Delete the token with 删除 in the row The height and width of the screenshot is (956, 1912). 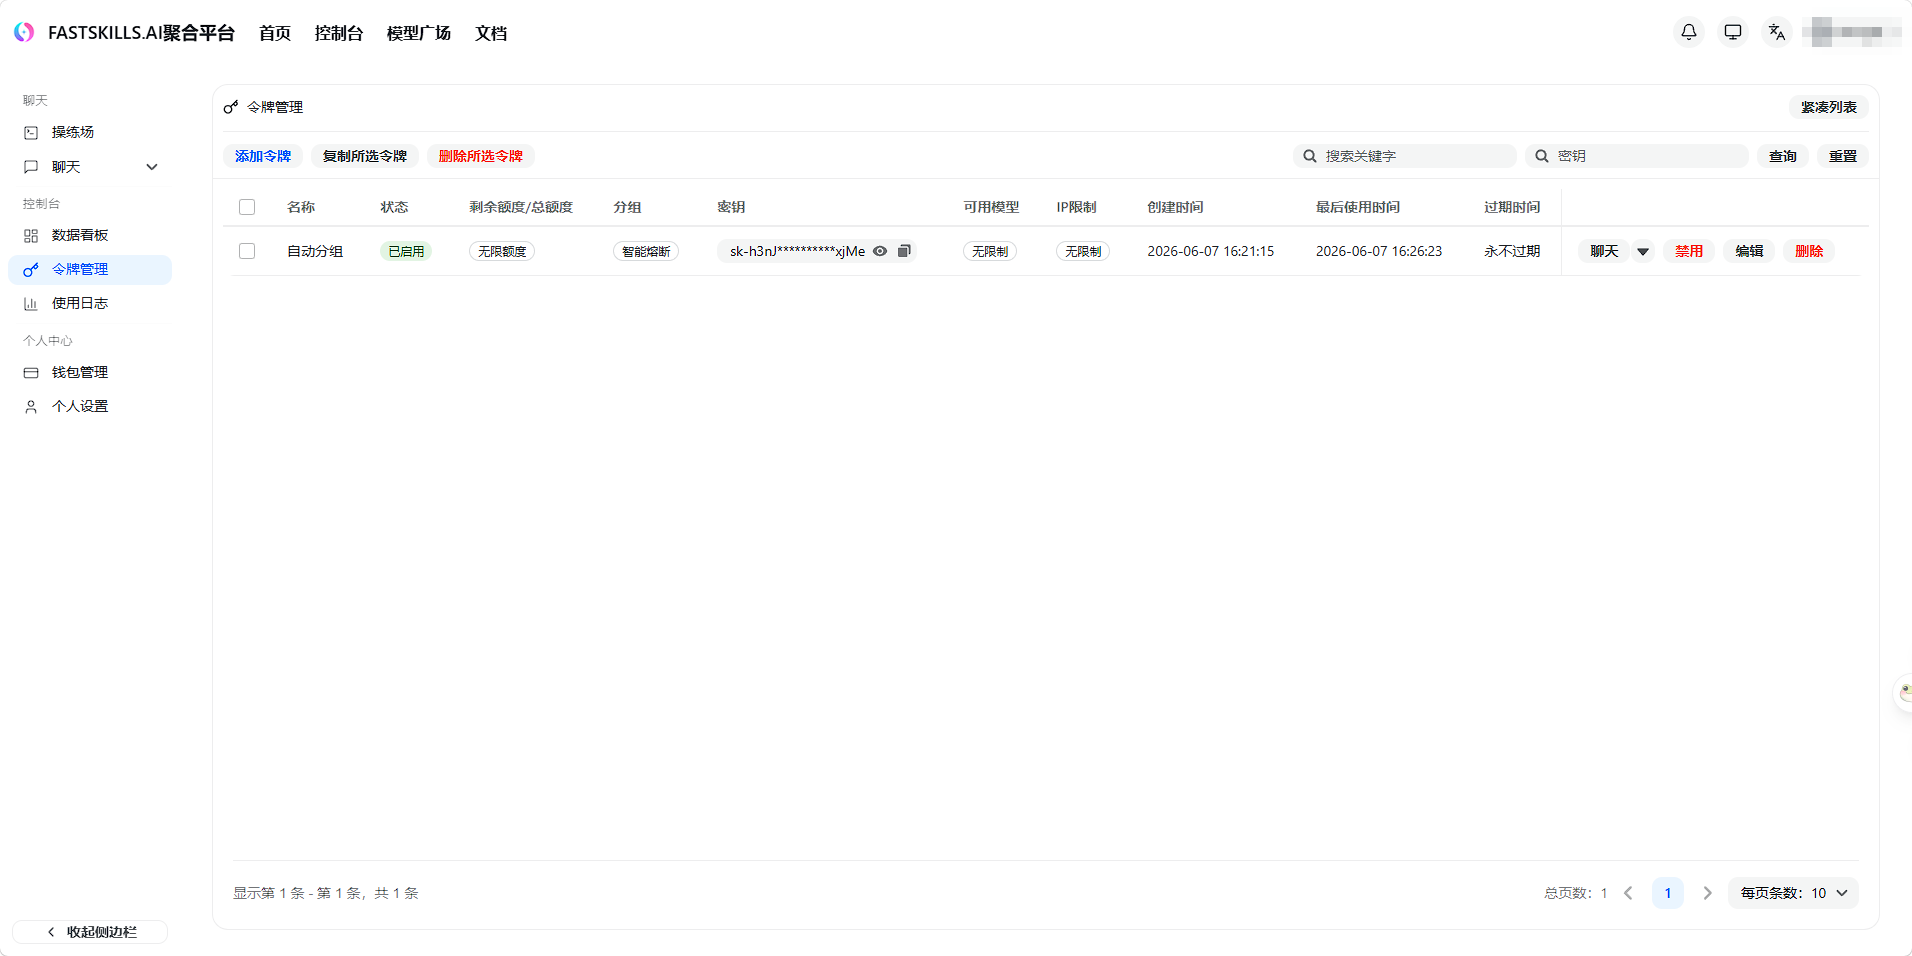pyautogui.click(x=1809, y=251)
